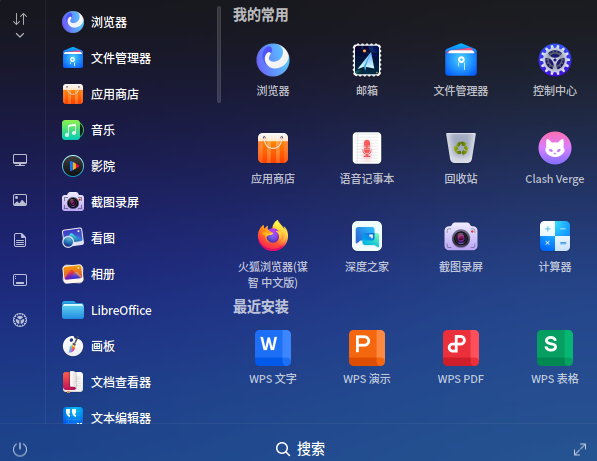Open 火狐浏览器 Firefox
The height and width of the screenshot is (461, 597).
click(273, 254)
